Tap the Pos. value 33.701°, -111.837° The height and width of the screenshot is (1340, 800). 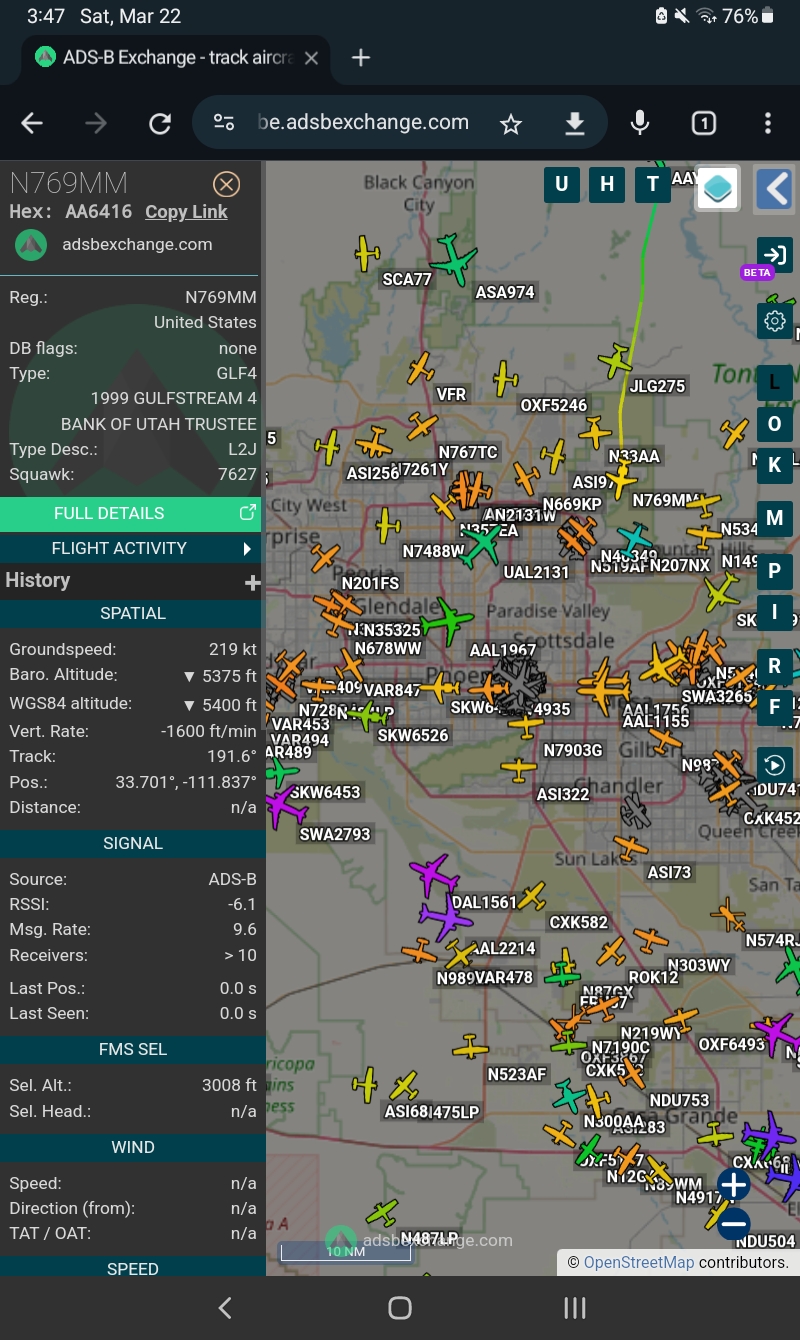pos(186,782)
